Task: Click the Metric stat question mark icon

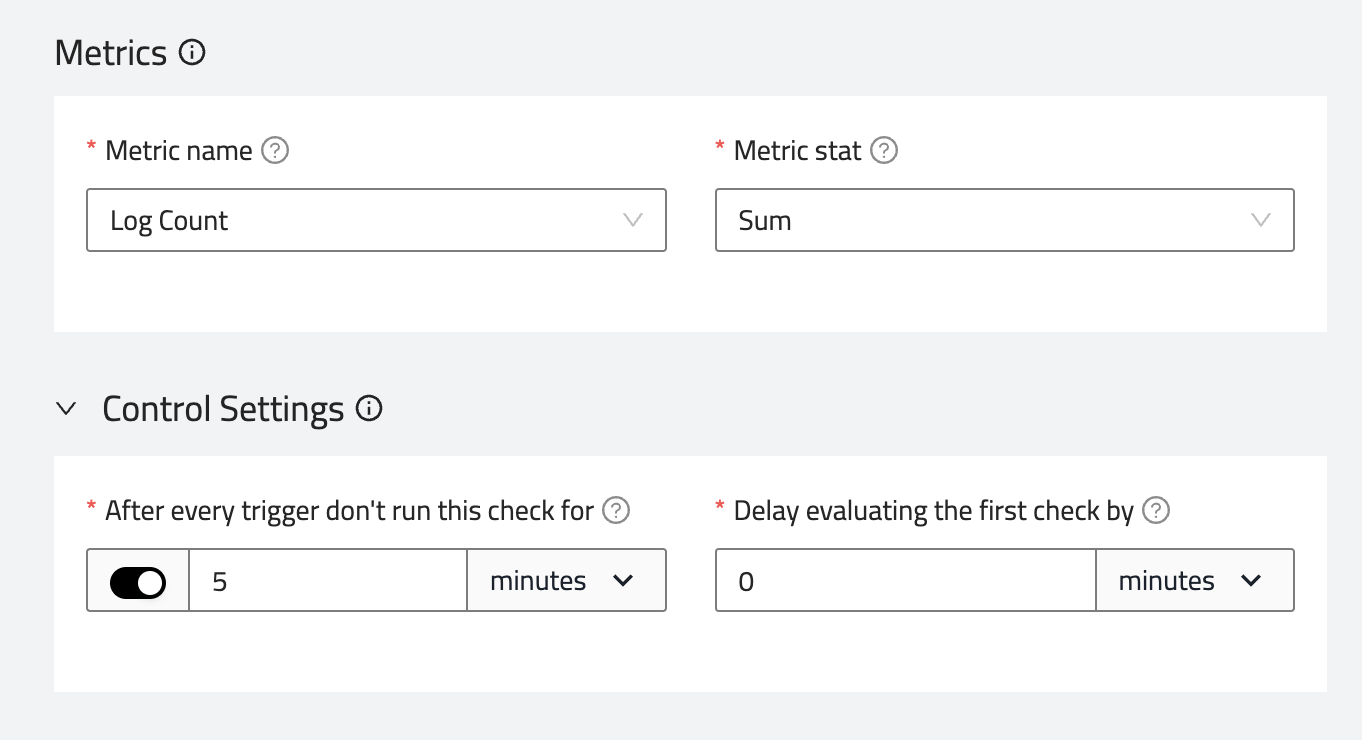Action: 884,151
